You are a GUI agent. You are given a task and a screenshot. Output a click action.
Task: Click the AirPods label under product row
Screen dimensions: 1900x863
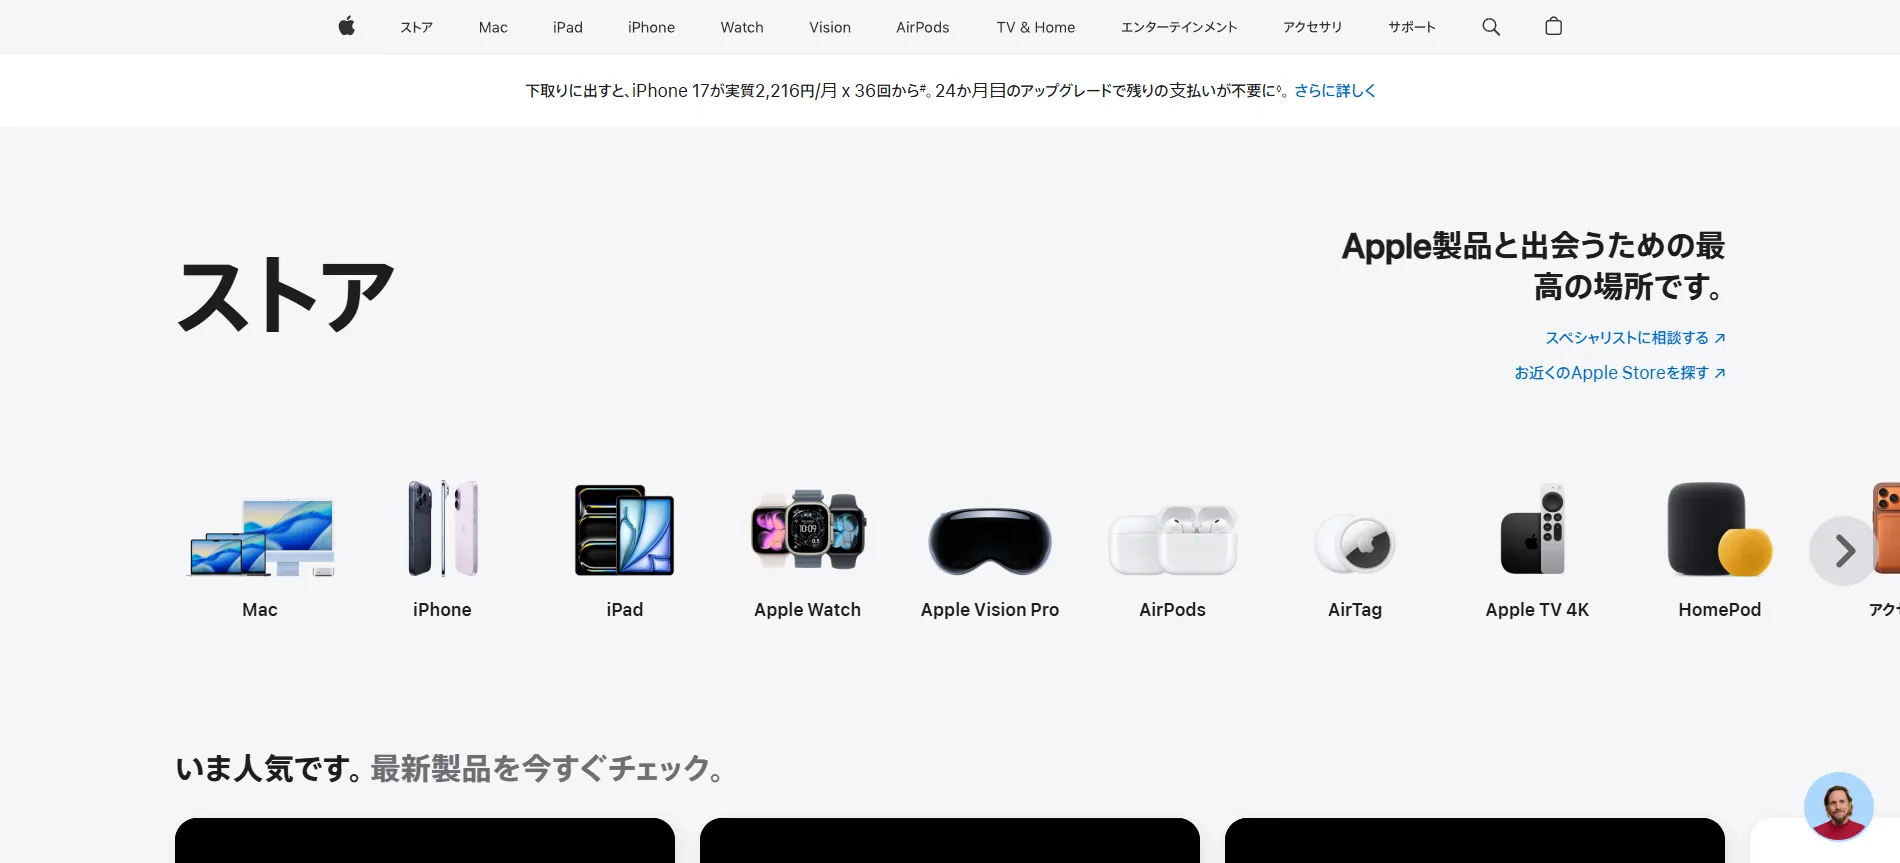pos(1173,610)
